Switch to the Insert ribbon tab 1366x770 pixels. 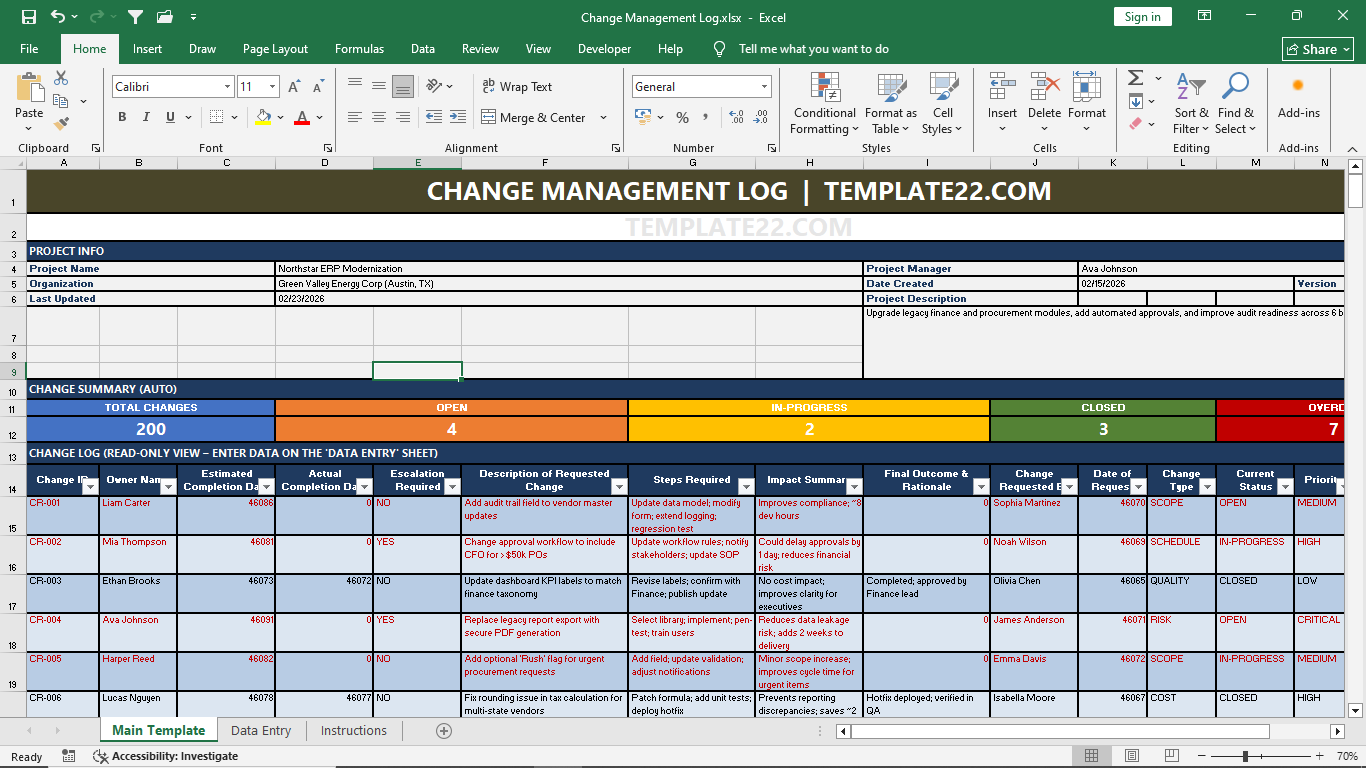(x=147, y=49)
